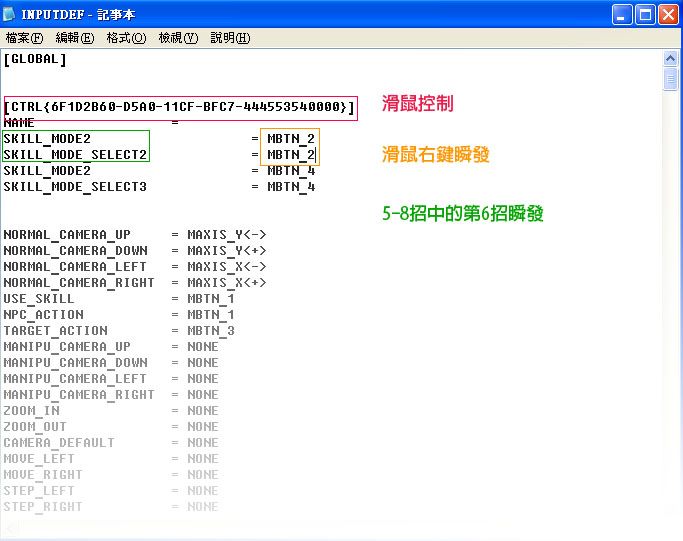The image size is (683, 541).
Task: Minimize the INPUTDEF Notepad window
Action: pos(621,15)
